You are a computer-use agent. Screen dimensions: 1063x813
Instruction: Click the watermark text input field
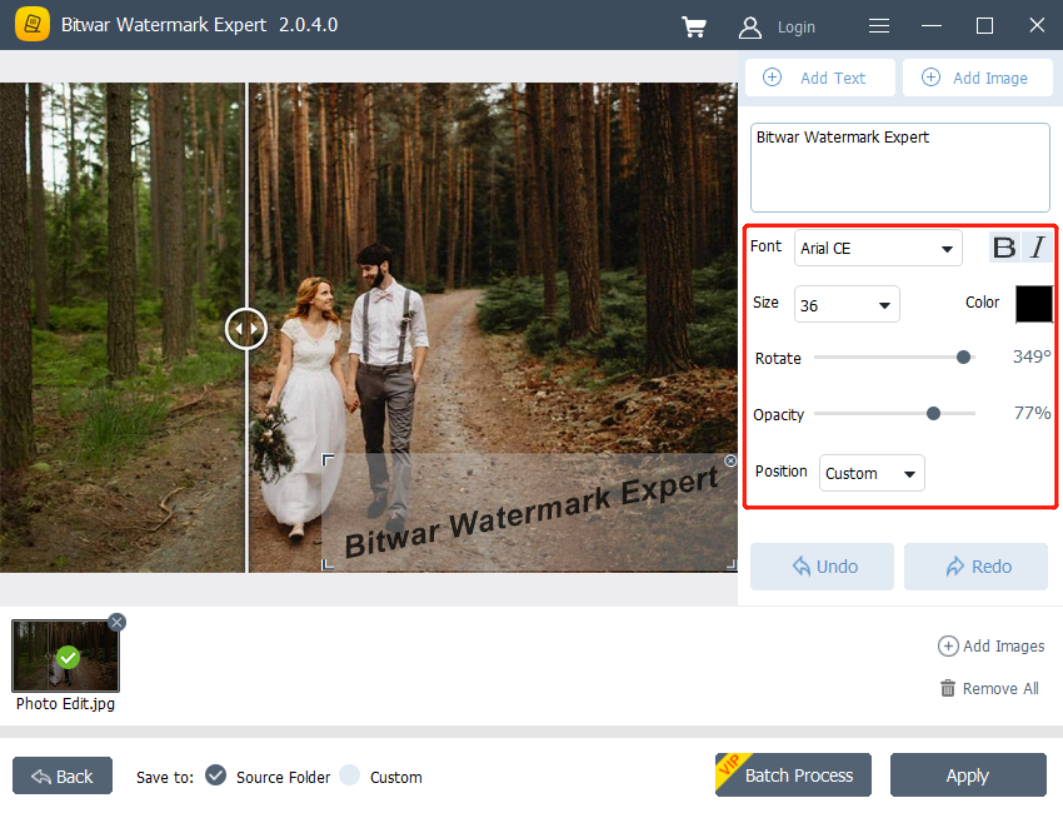[x=900, y=167]
